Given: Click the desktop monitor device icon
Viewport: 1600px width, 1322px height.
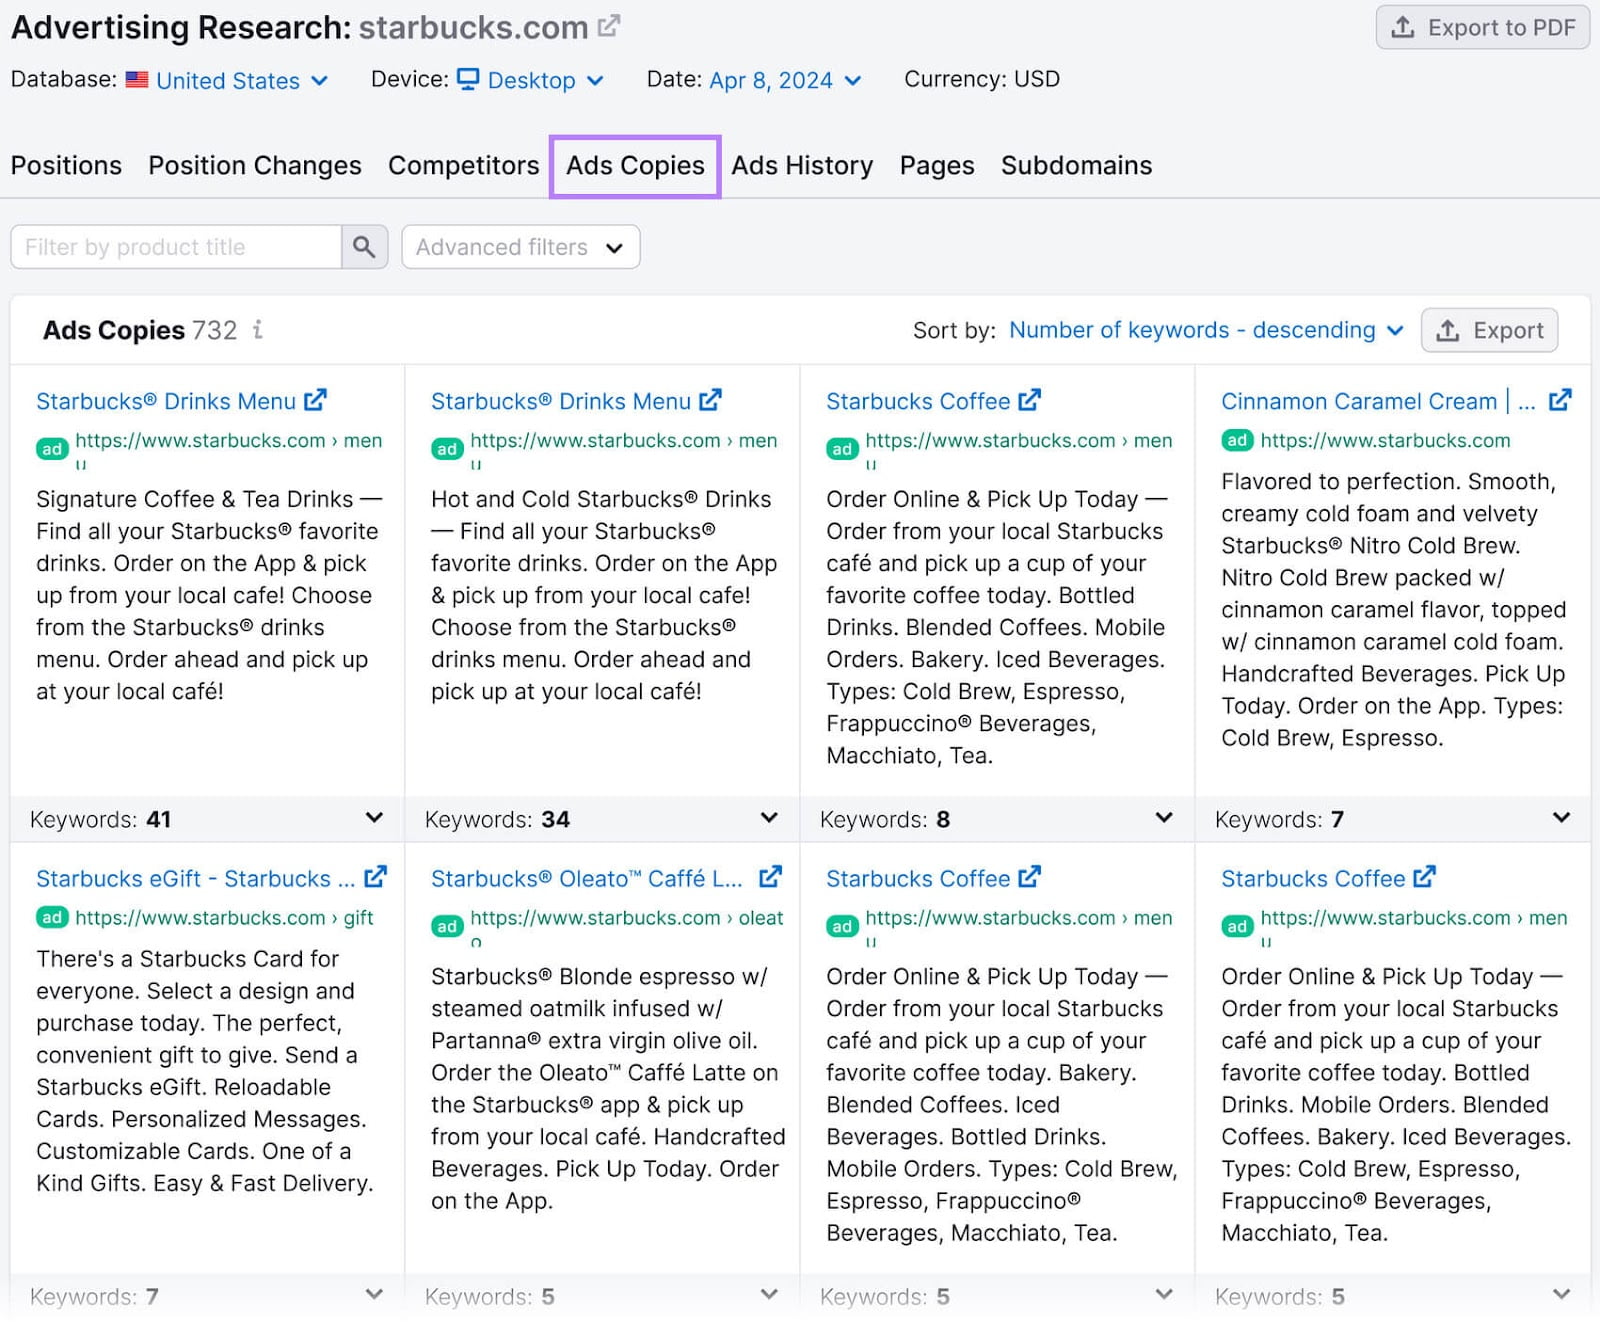Looking at the screenshot, I should [468, 79].
